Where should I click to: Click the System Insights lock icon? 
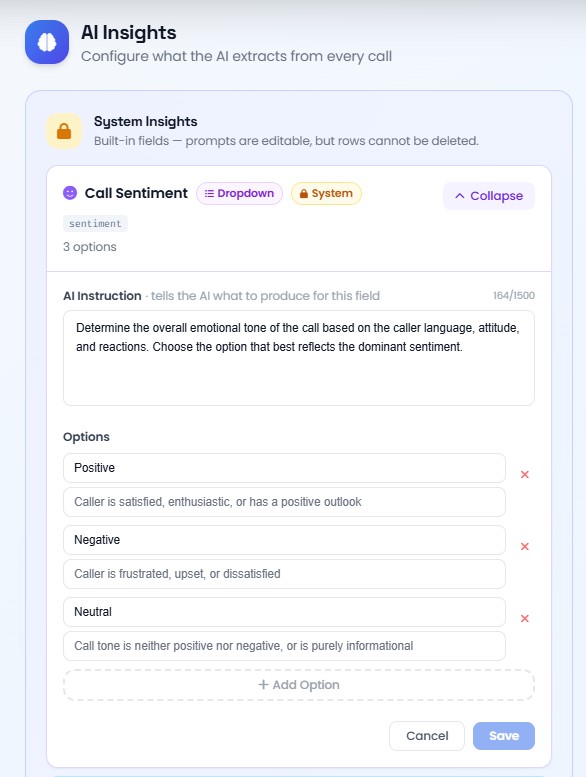[64, 131]
